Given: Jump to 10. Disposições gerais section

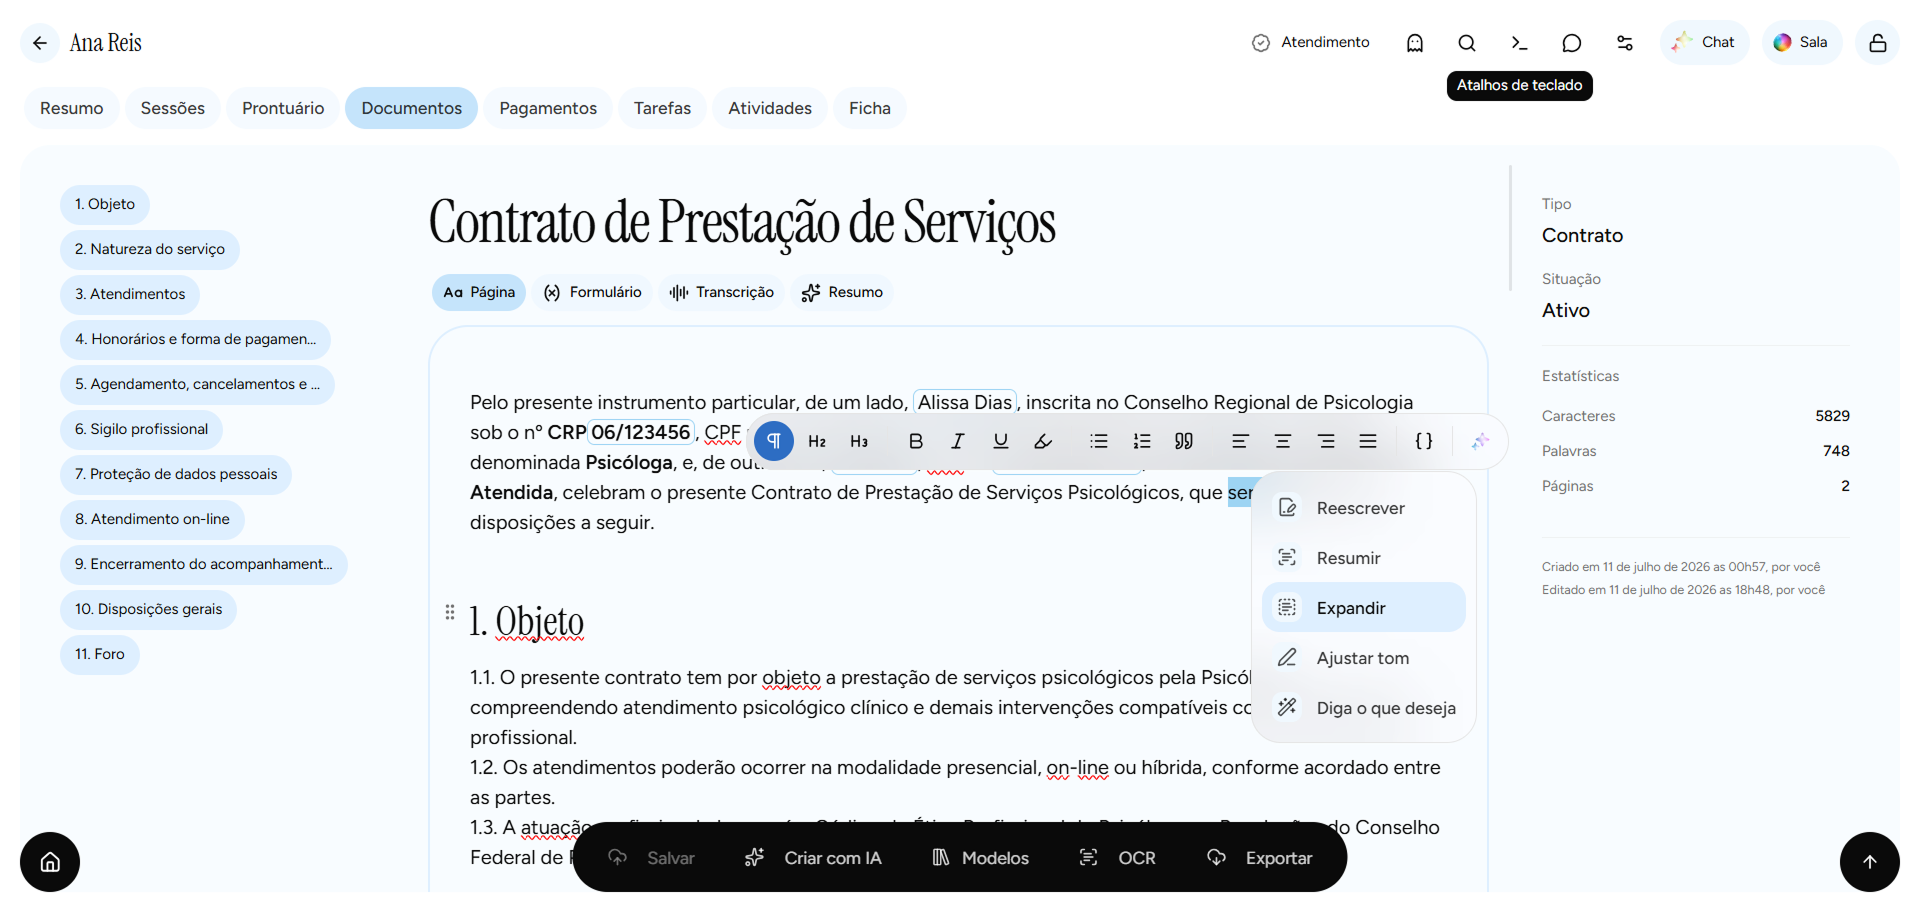Looking at the screenshot, I should (148, 609).
